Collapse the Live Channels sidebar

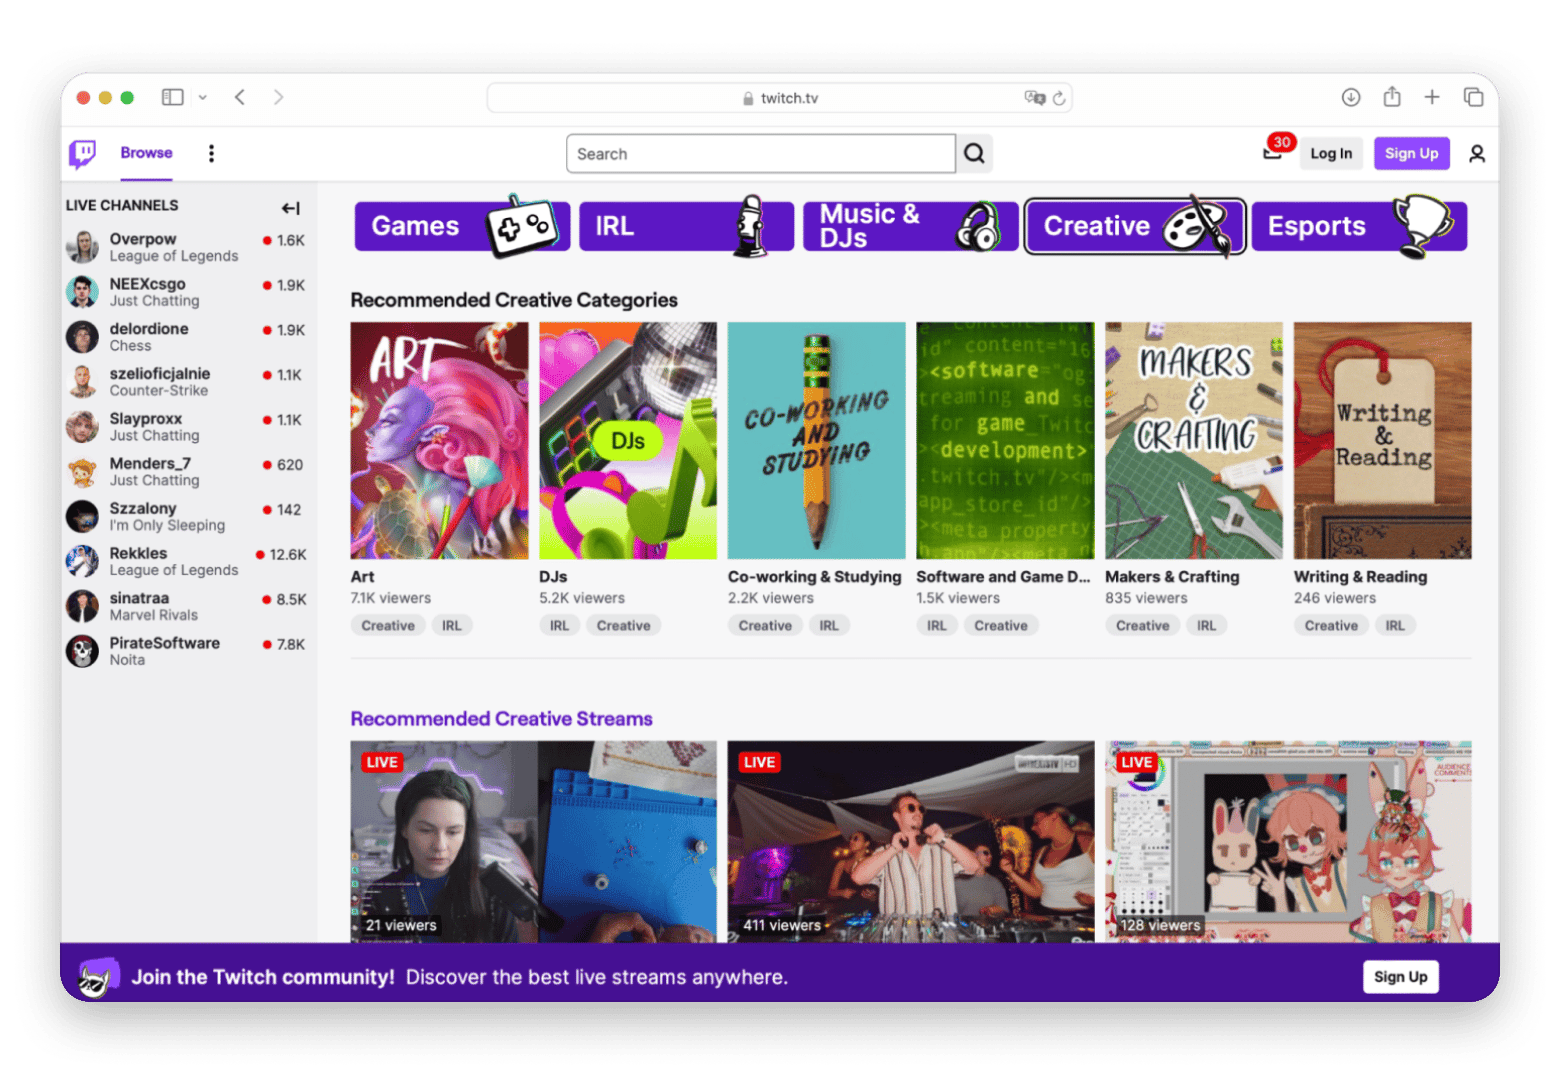pos(290,208)
